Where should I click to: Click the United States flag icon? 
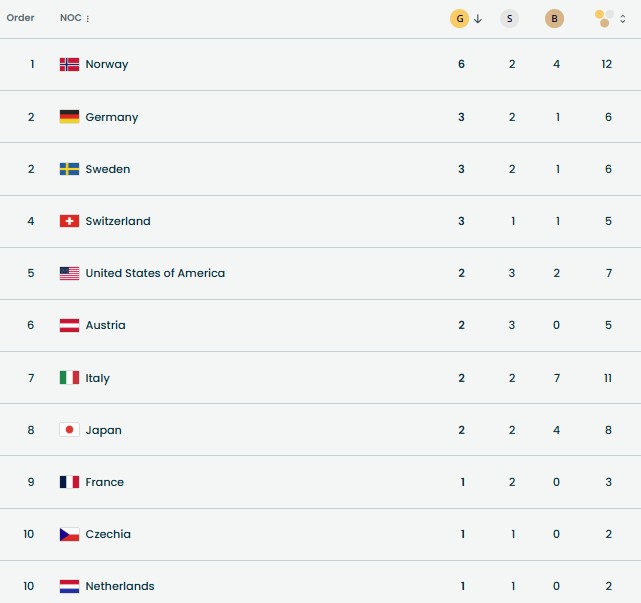(x=69, y=273)
